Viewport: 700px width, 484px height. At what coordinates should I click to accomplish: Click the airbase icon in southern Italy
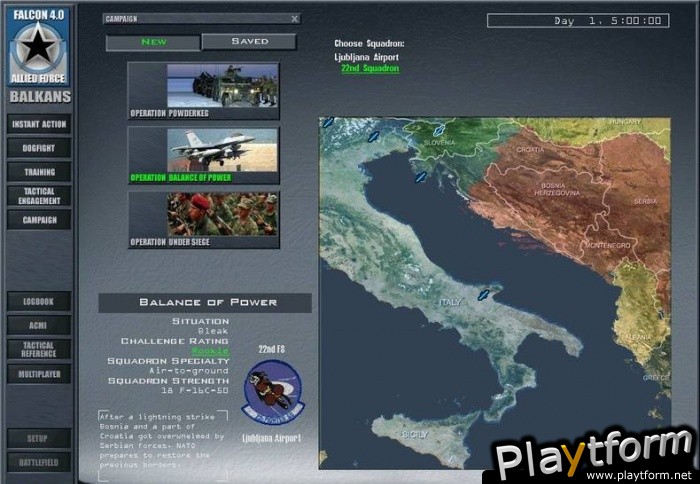[x=483, y=295]
